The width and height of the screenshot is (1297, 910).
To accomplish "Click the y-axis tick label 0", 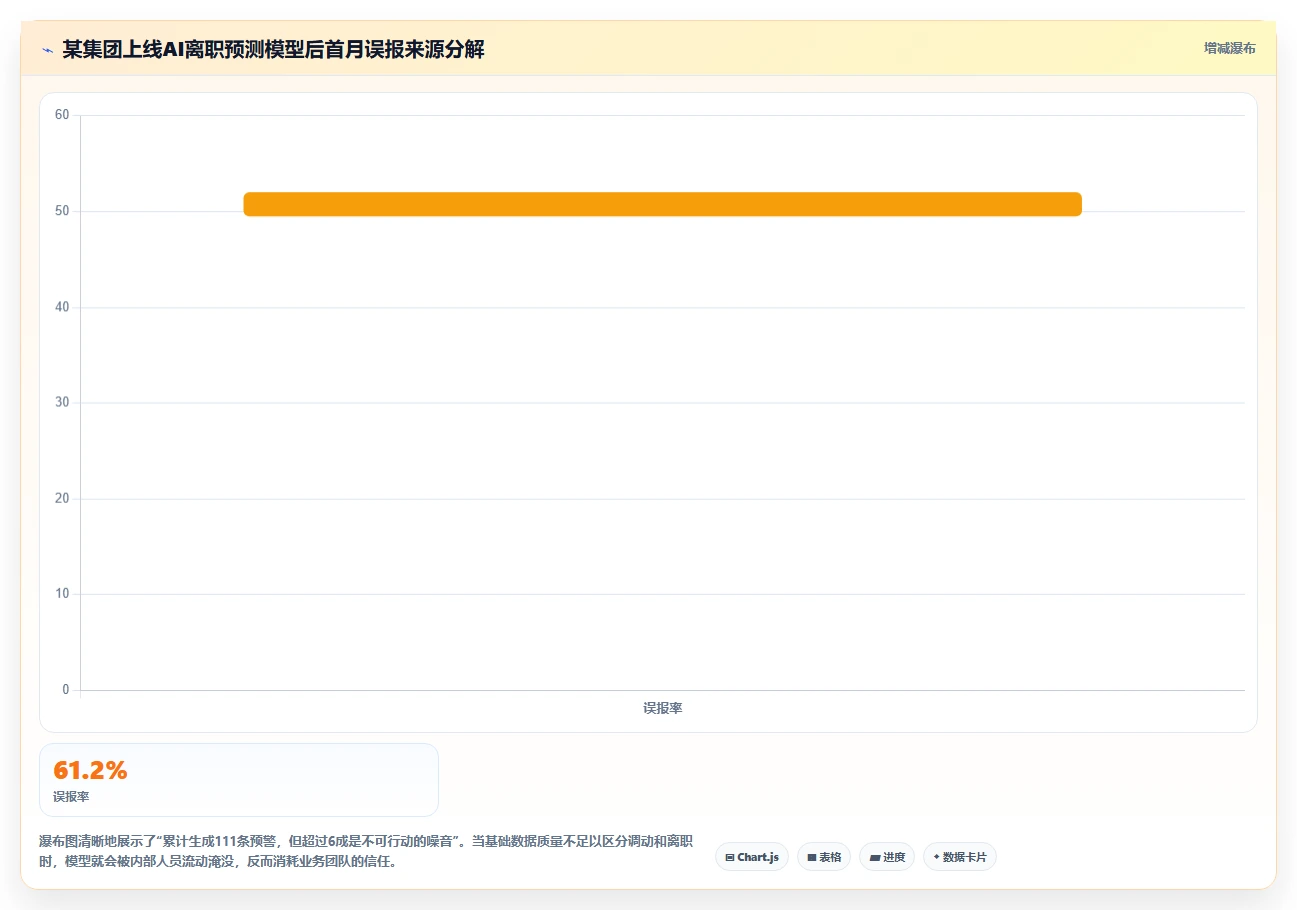I will click(66, 690).
